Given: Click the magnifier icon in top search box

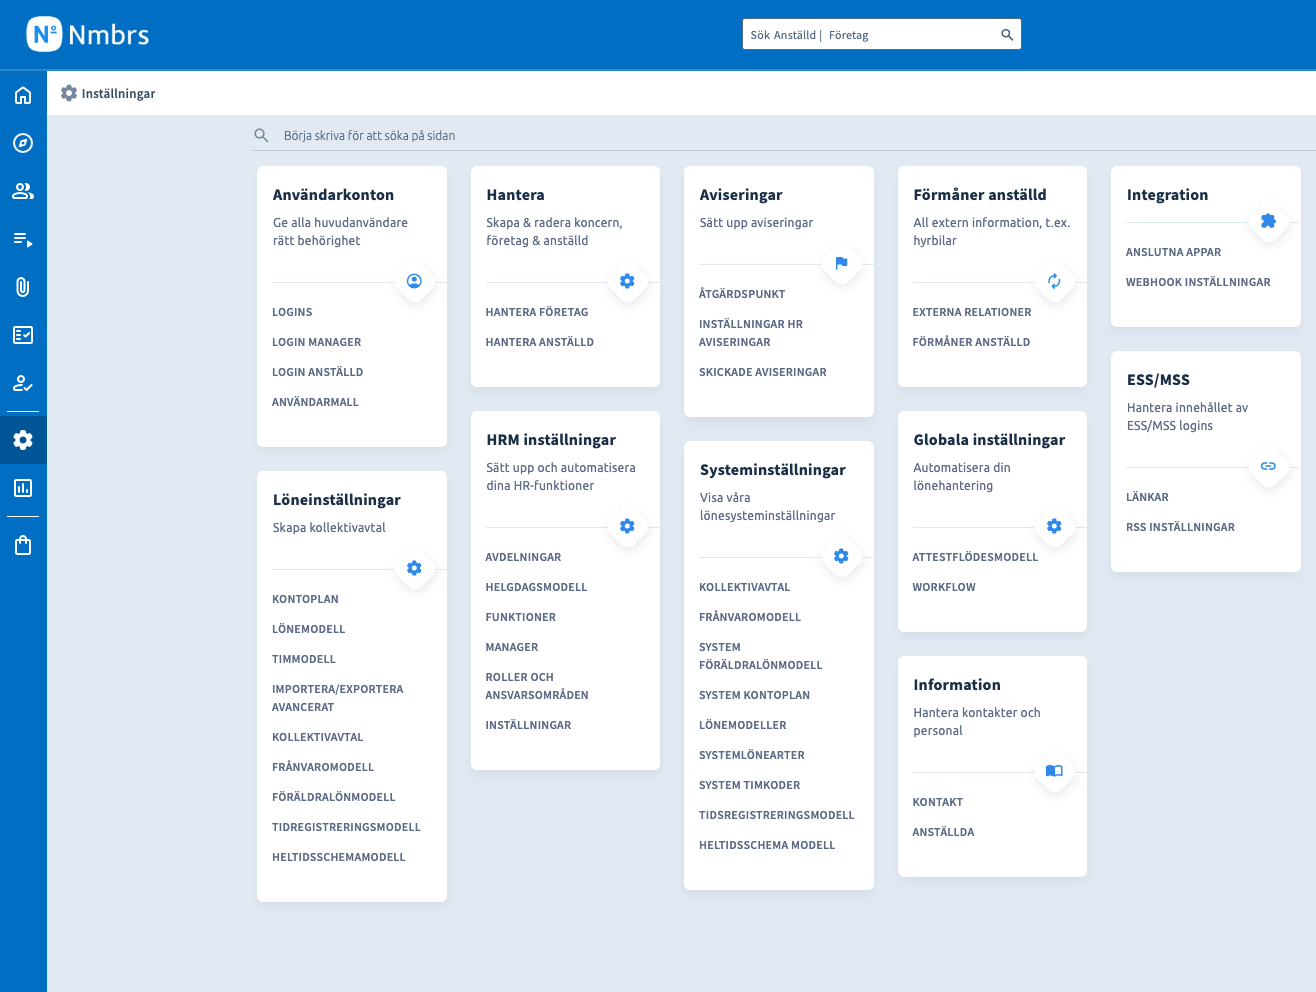Looking at the screenshot, I should [x=1007, y=35].
